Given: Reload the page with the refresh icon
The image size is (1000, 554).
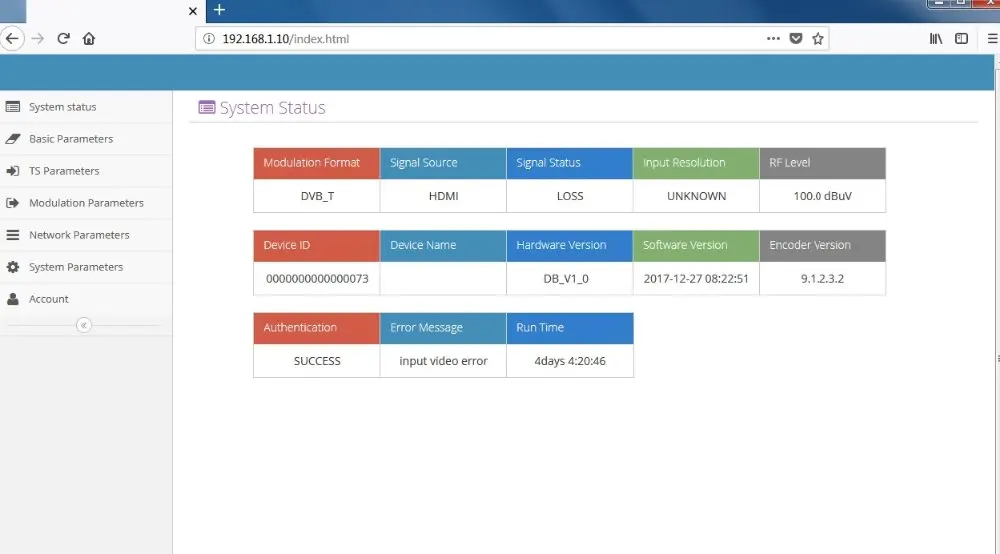Looking at the screenshot, I should pos(63,39).
